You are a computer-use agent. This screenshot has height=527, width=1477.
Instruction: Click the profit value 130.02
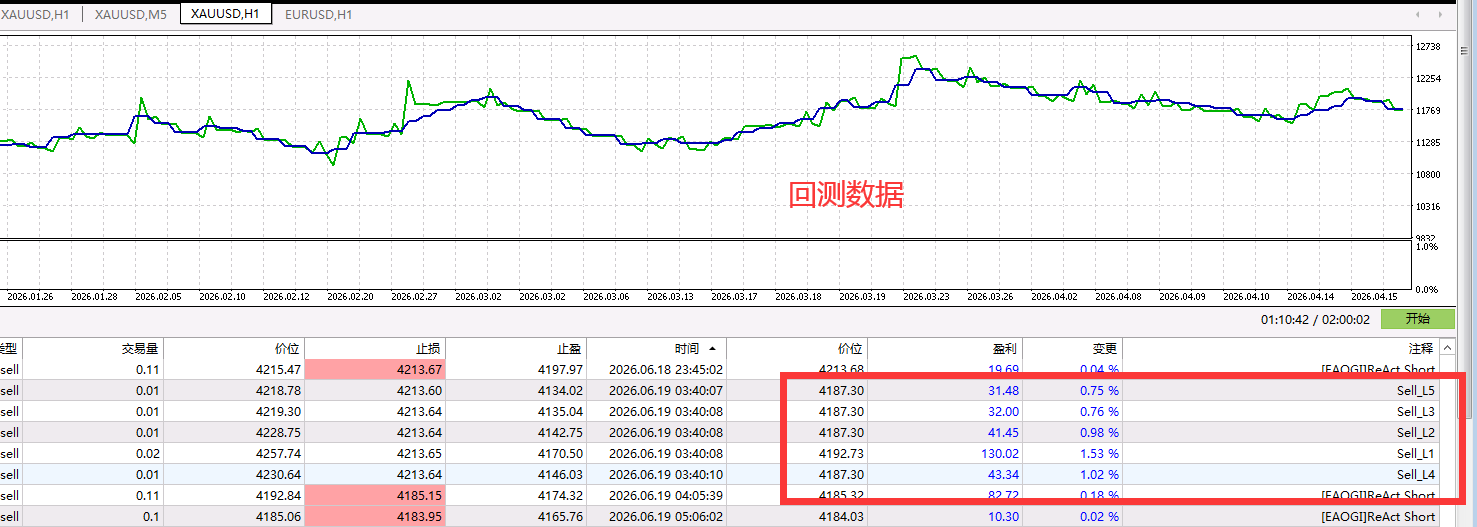1000,453
